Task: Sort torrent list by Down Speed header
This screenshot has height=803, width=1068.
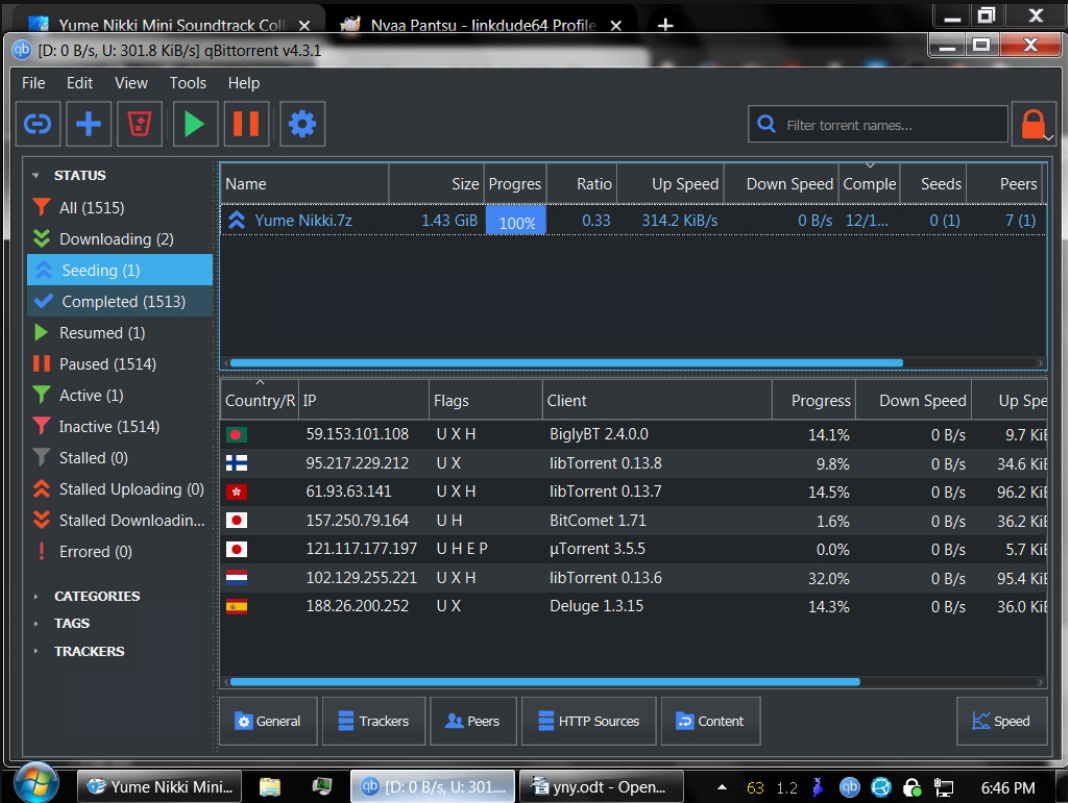Action: (781, 184)
